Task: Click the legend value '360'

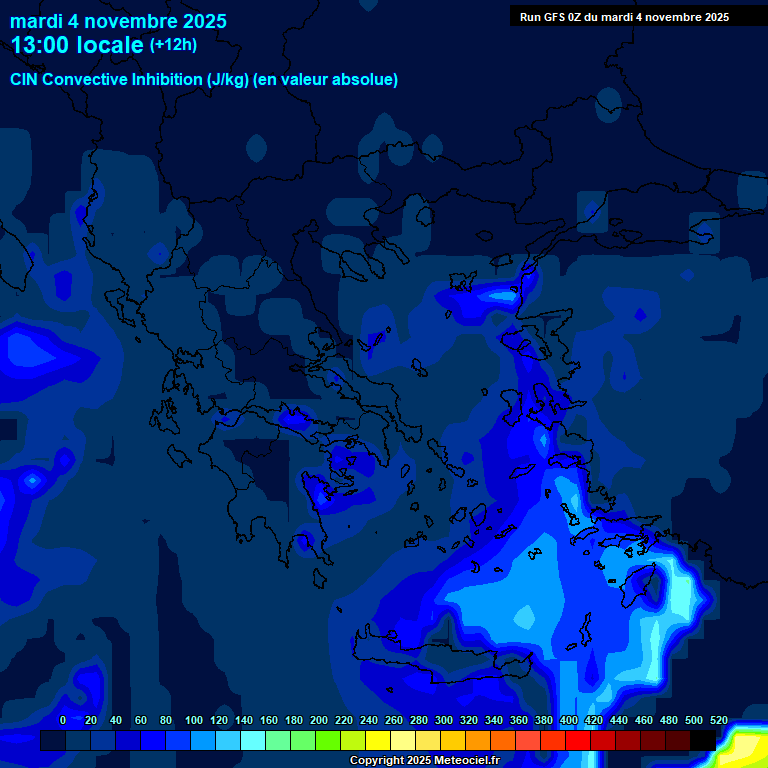Action: (519, 720)
